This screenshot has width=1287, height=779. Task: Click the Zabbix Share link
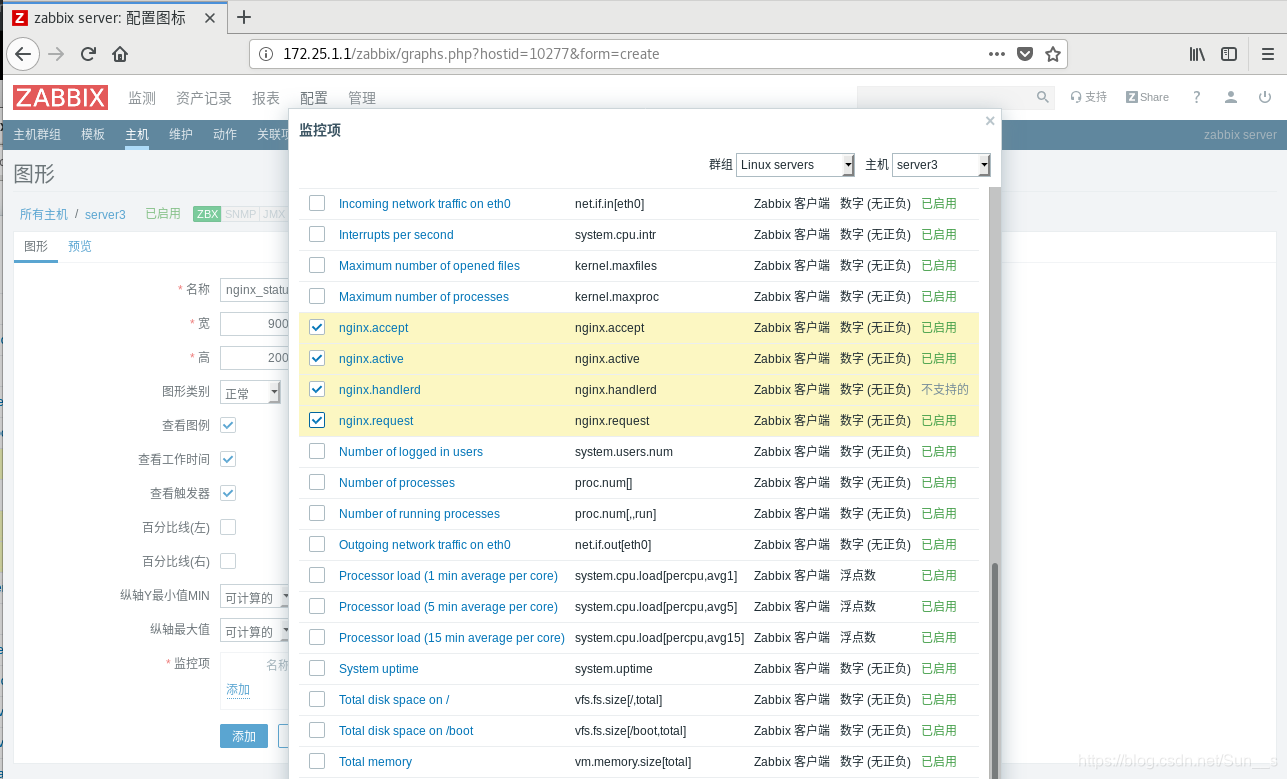coord(1147,97)
